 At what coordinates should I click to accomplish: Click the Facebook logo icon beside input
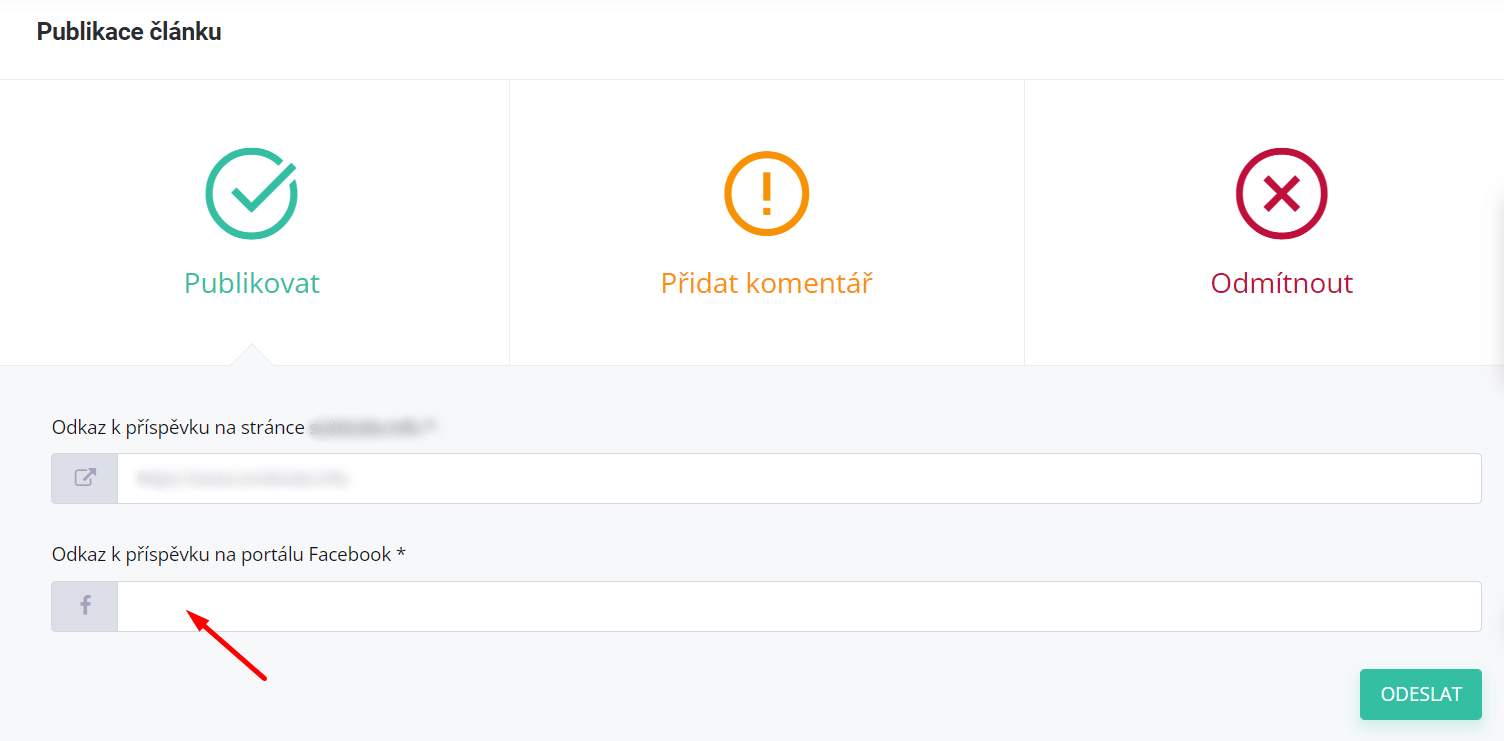(x=85, y=606)
